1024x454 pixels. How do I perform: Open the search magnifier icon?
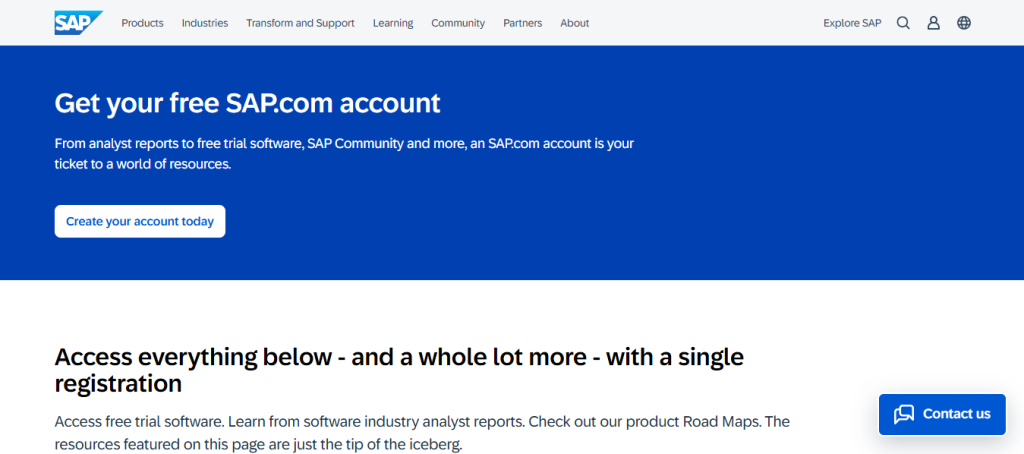903,23
